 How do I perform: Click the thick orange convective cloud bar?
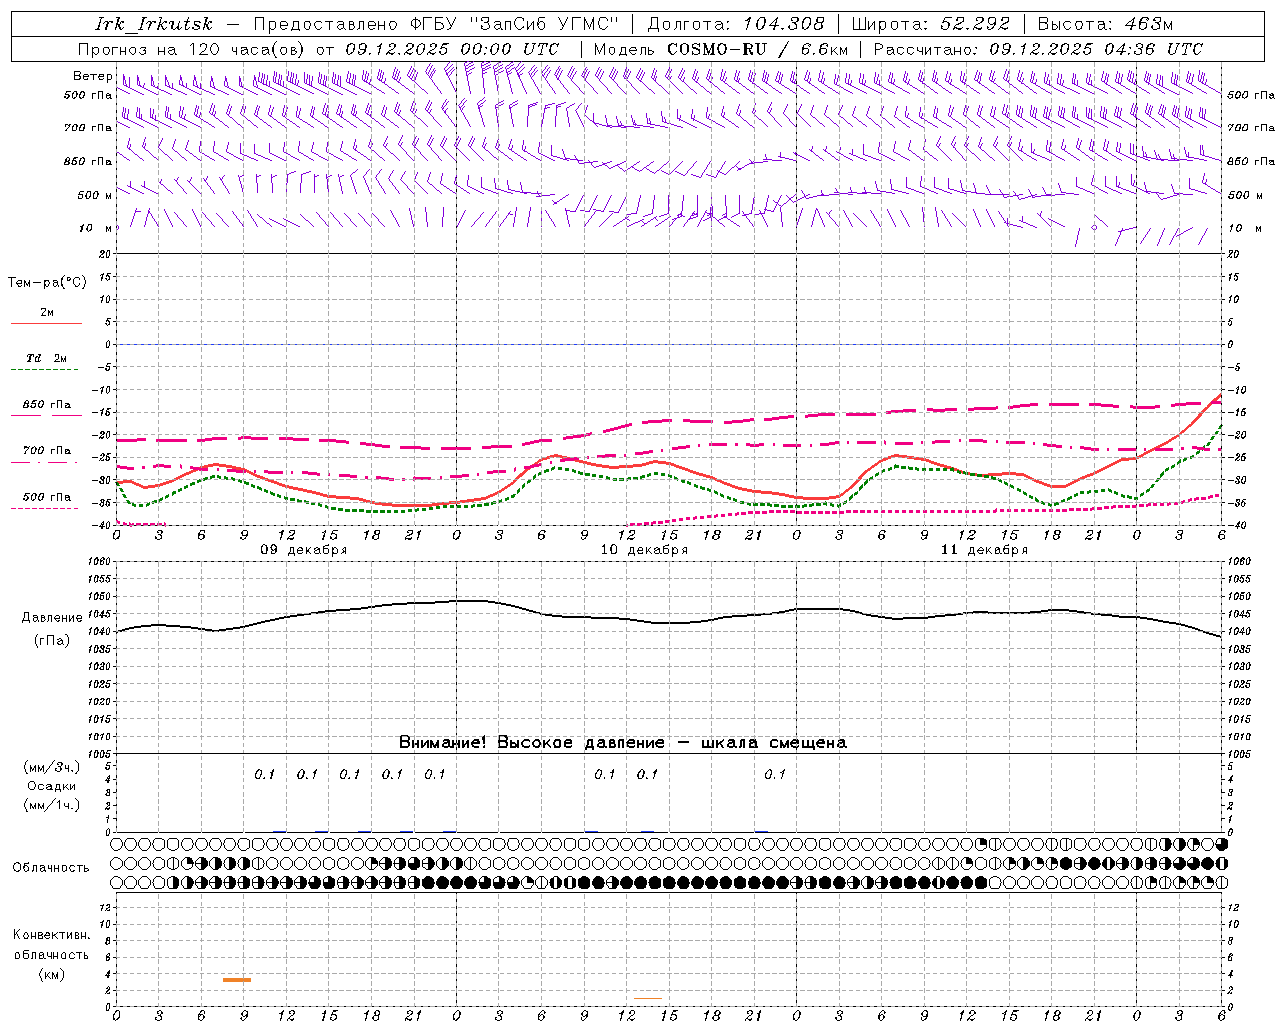coord(237,980)
